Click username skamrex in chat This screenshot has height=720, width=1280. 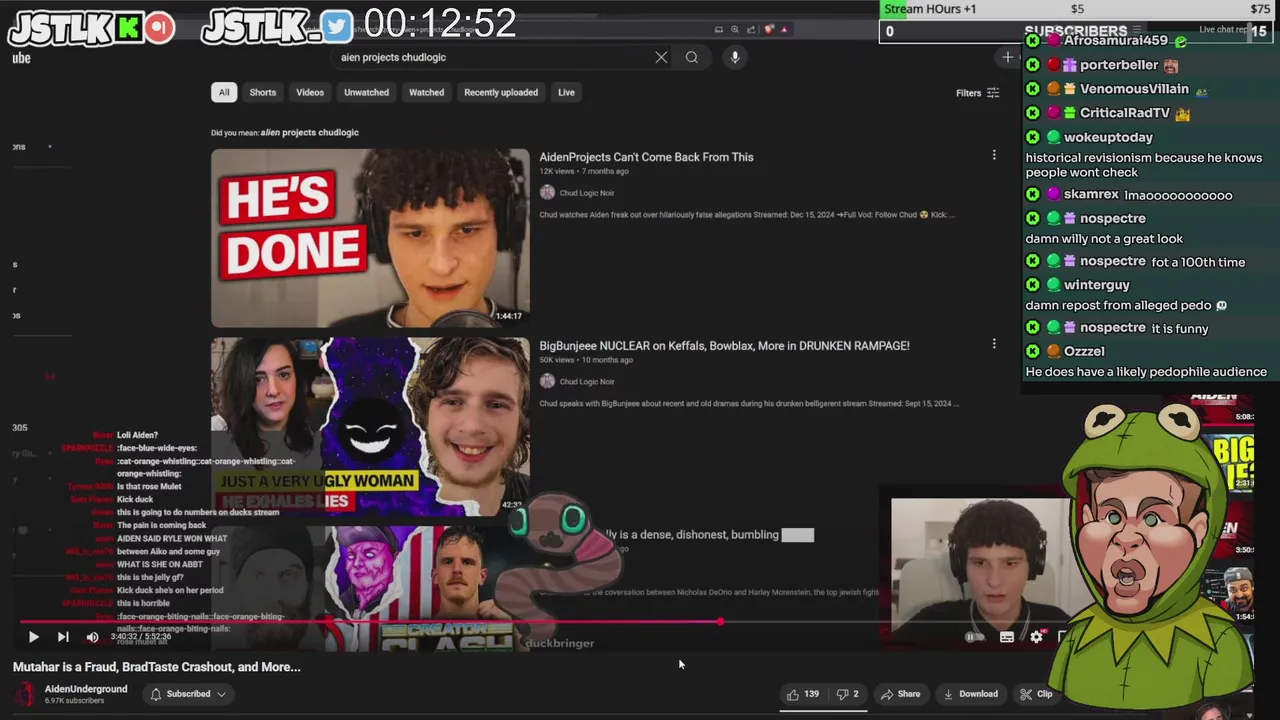[x=1091, y=195]
